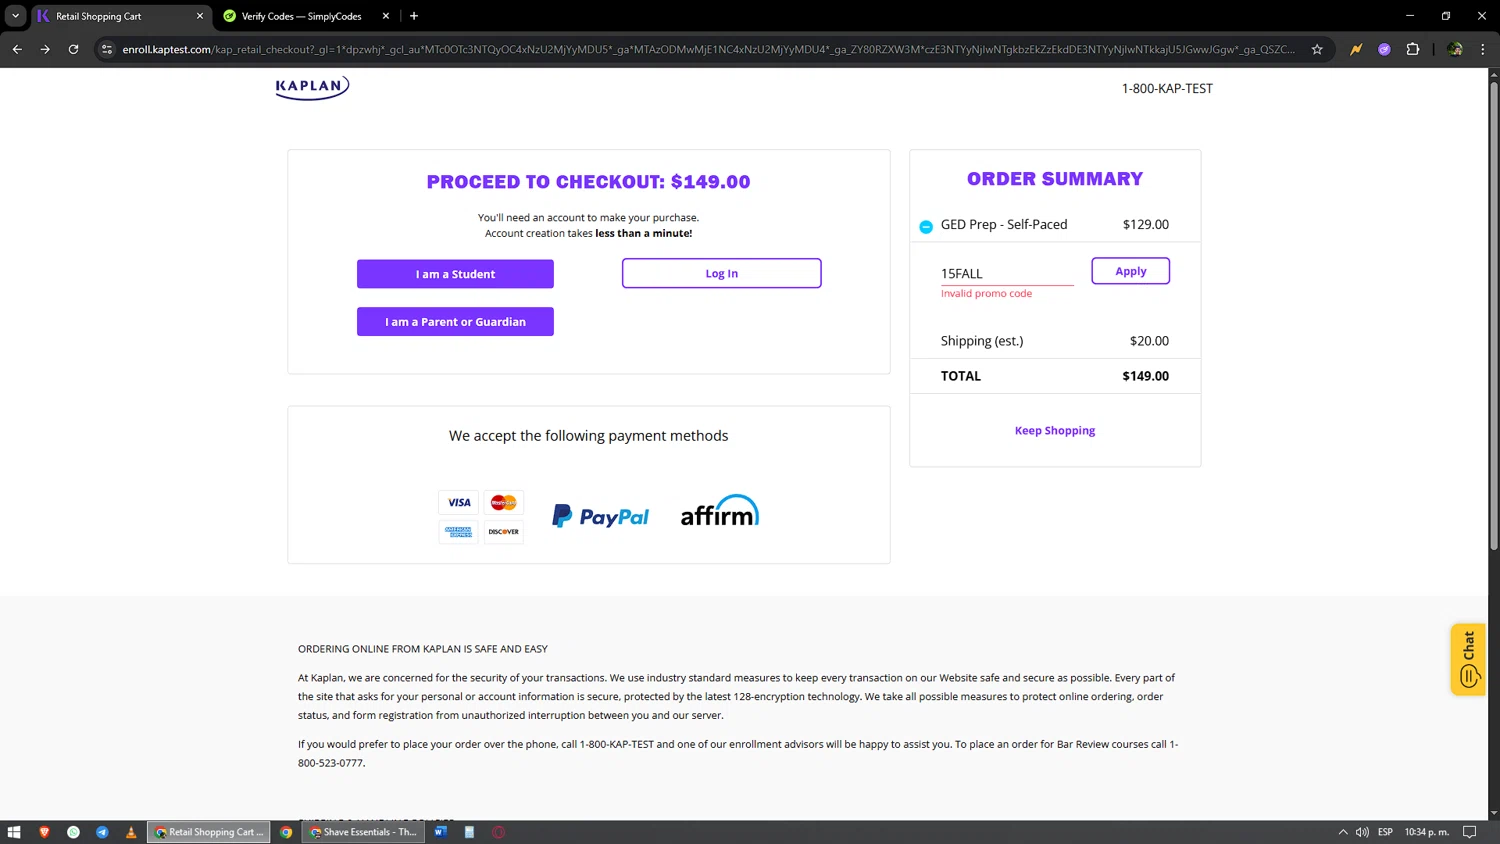Open WhatsApp from the taskbar
Screen dimensions: 1500x844
coord(73,832)
